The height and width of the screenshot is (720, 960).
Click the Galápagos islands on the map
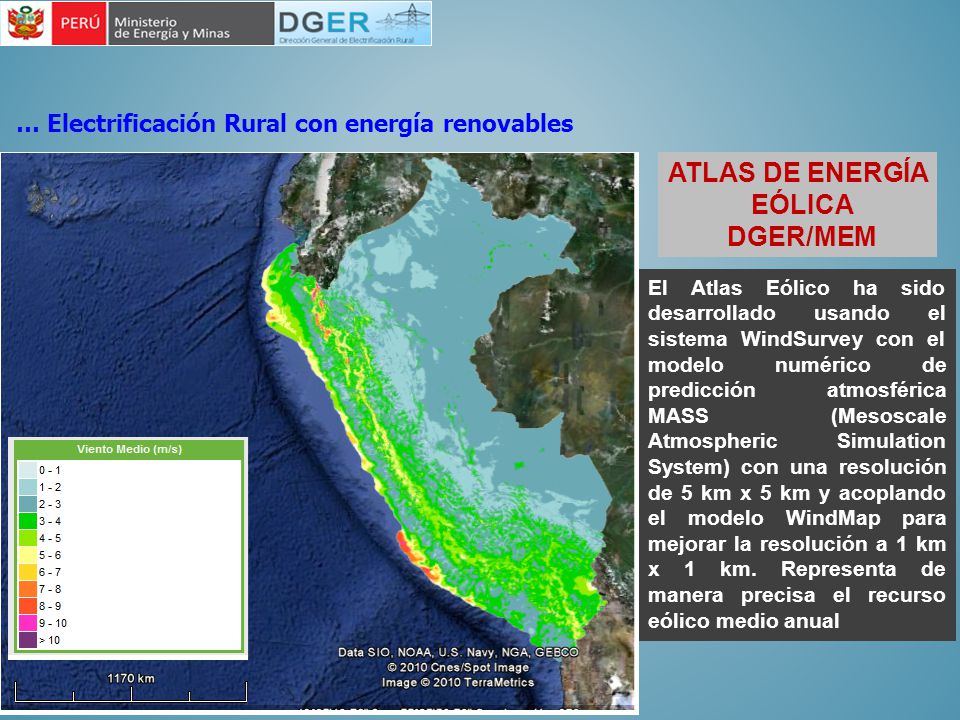coord(50,198)
